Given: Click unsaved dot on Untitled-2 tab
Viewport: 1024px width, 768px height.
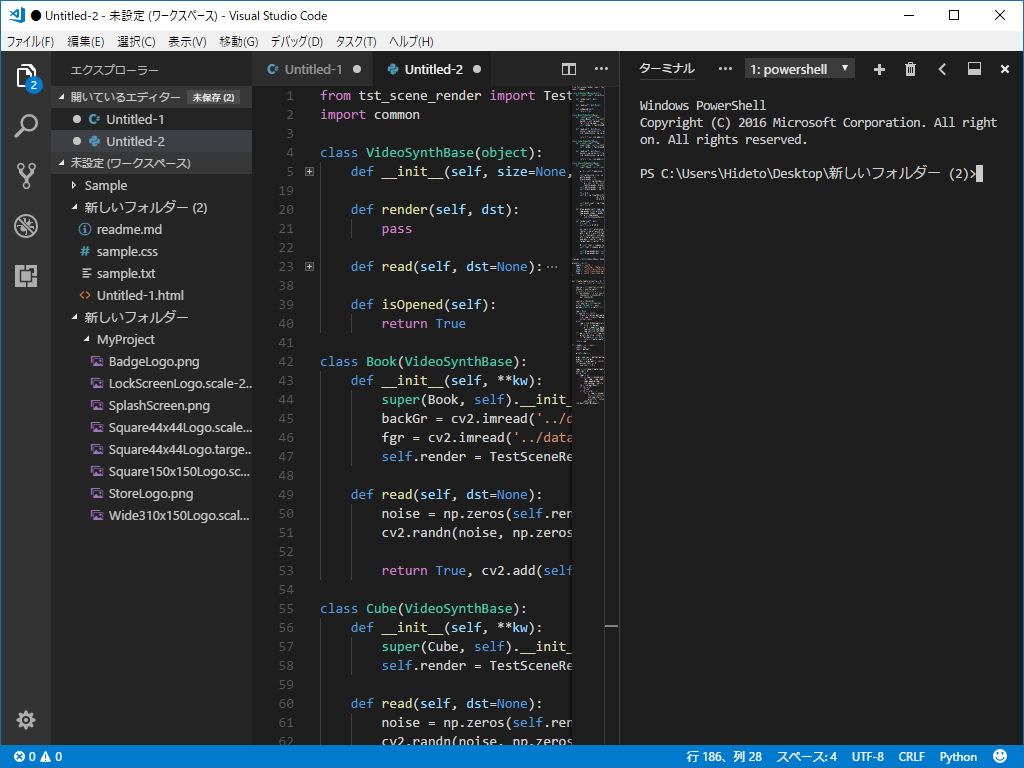Looking at the screenshot, I should pyautogui.click(x=477, y=69).
